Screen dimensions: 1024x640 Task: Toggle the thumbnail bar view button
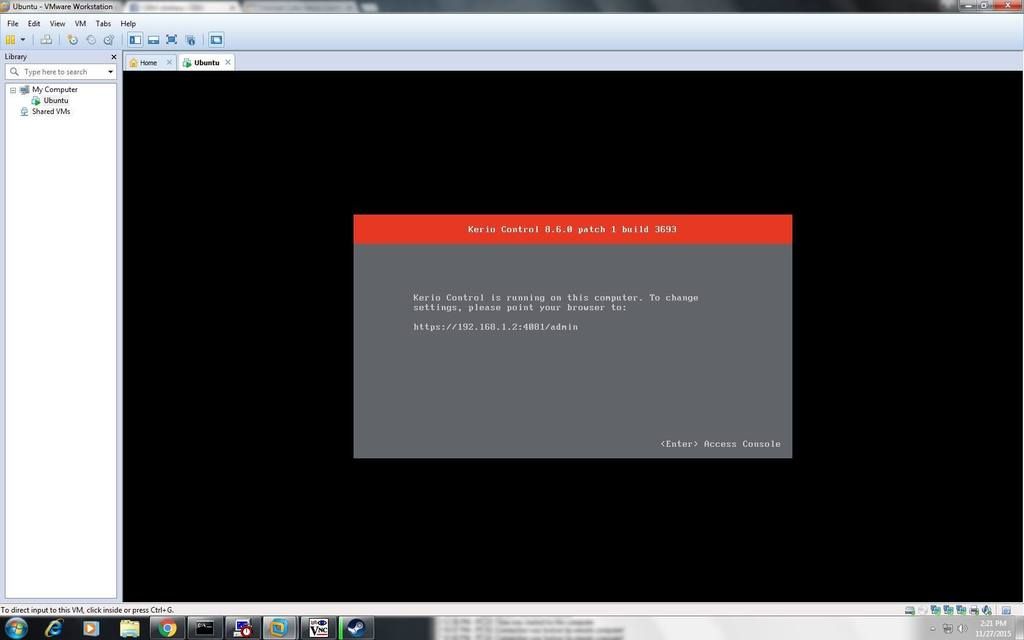click(153, 40)
